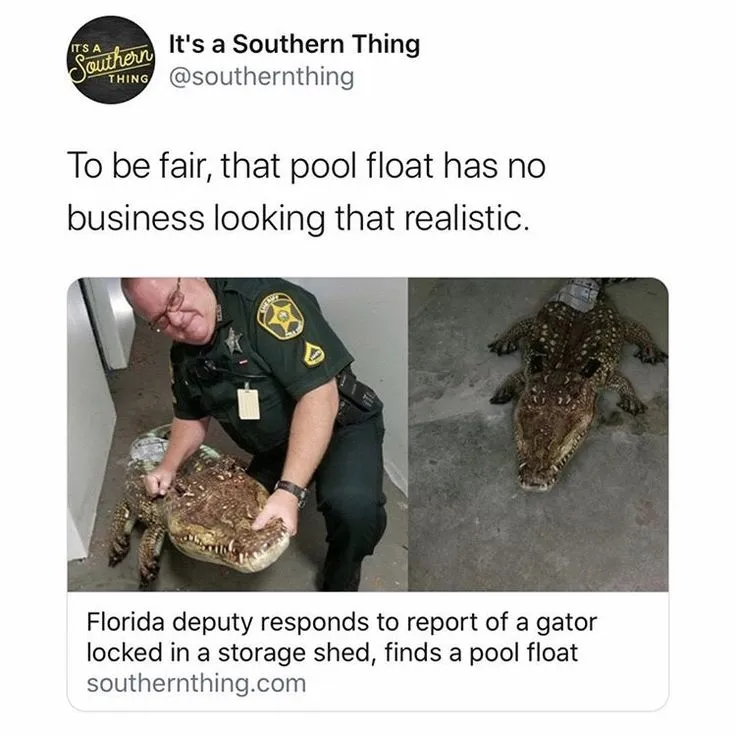Select the line "business looking that realistic."
The width and height of the screenshot is (736, 735).
point(299,218)
